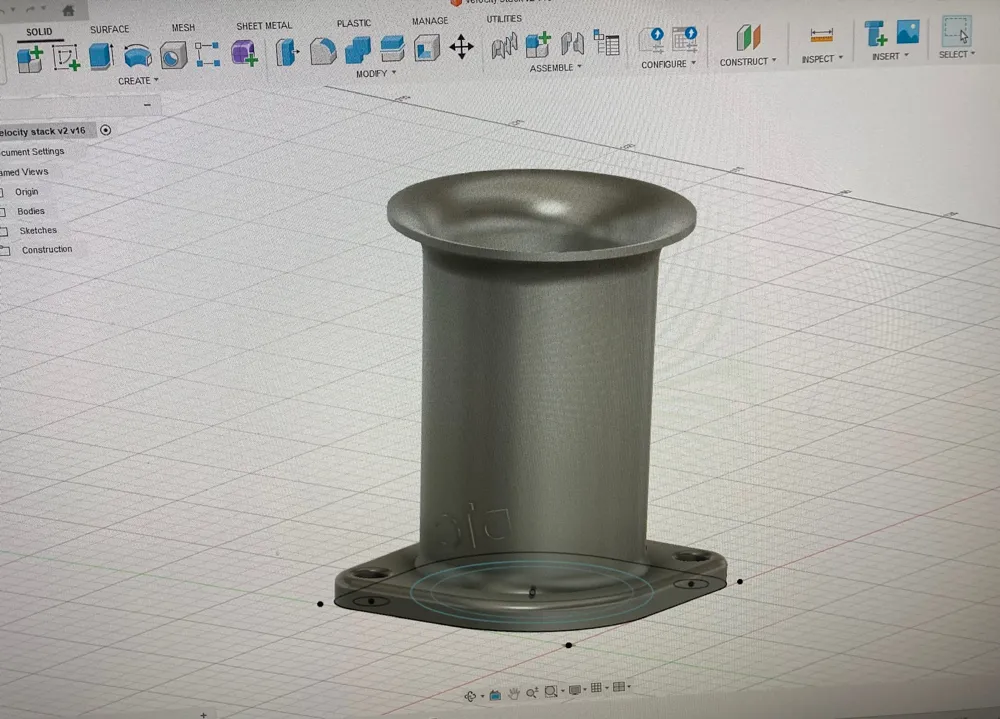Click the Named Views browser item
The image size is (1000, 719).
tap(24, 172)
